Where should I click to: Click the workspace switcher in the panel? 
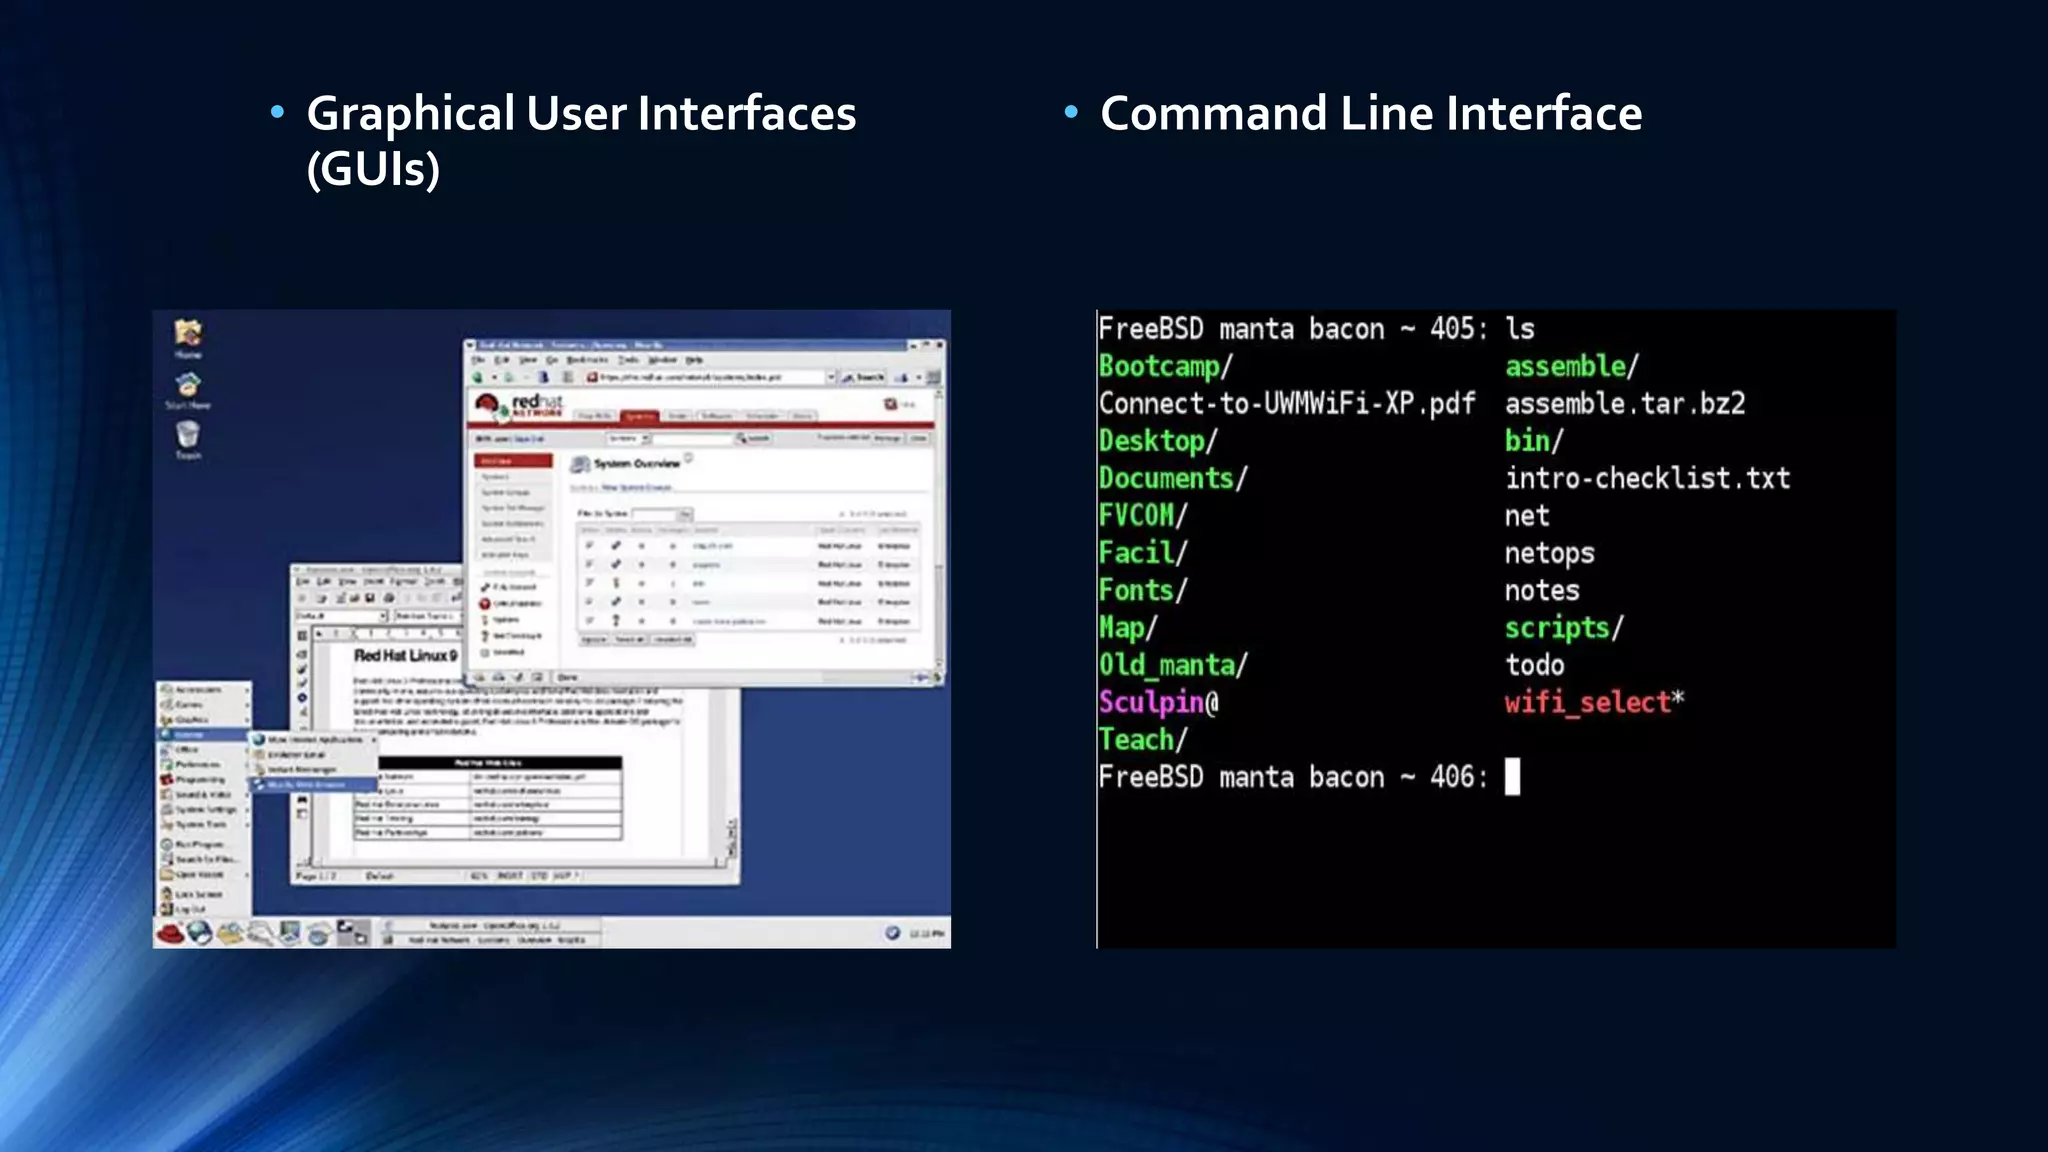pos(352,933)
